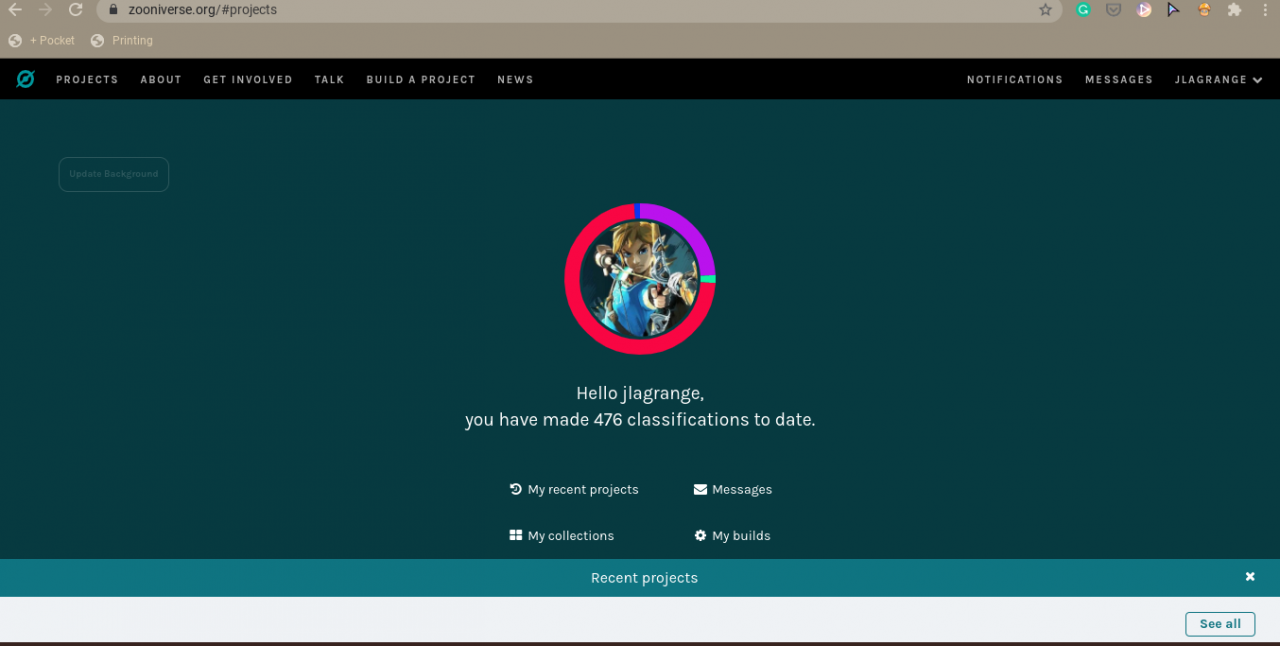The width and height of the screenshot is (1280, 646).
Task: Click the pink play-button extension icon
Action: pos(1144,10)
